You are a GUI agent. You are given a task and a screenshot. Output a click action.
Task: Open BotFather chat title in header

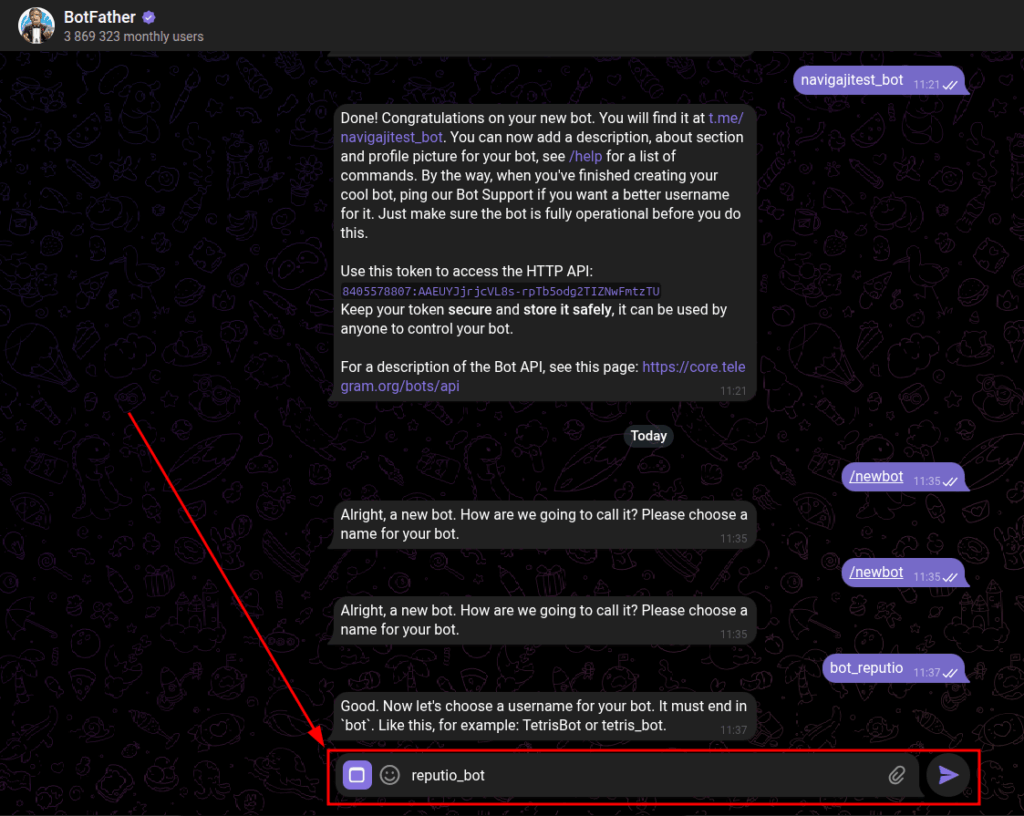[99, 17]
